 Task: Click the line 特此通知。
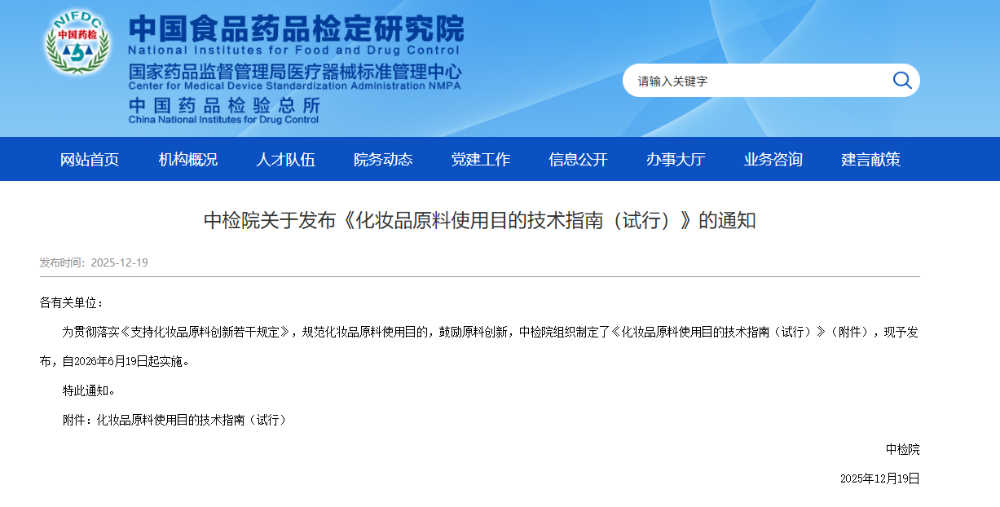coord(89,391)
